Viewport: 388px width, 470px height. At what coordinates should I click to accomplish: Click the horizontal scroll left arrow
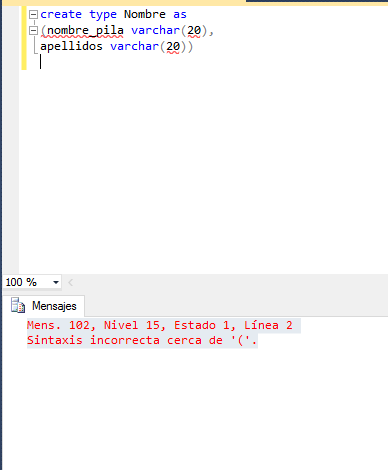coord(70,283)
